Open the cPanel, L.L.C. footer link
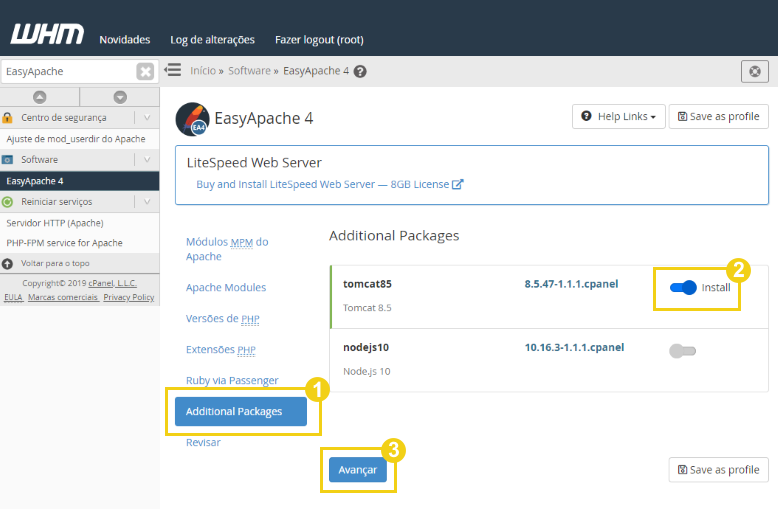This screenshot has height=509, width=778. (x=113, y=283)
